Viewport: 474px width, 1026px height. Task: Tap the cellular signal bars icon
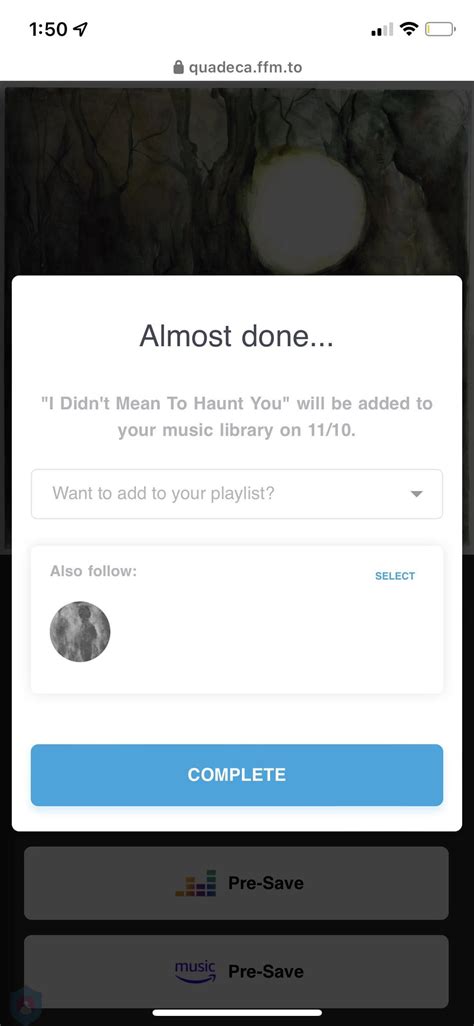point(382,29)
